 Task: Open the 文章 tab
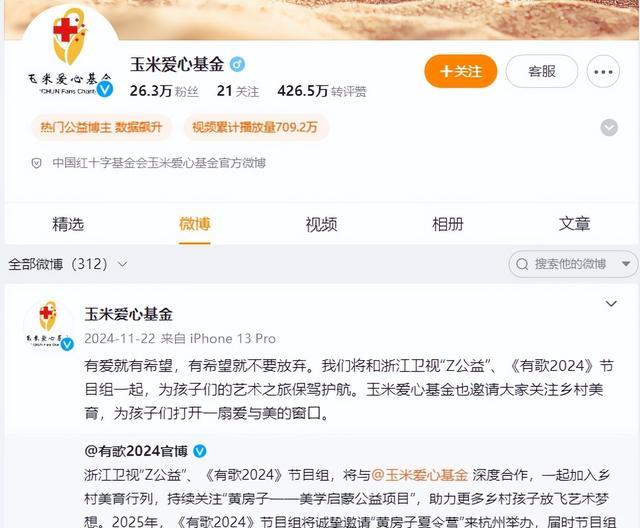pyautogui.click(x=574, y=224)
